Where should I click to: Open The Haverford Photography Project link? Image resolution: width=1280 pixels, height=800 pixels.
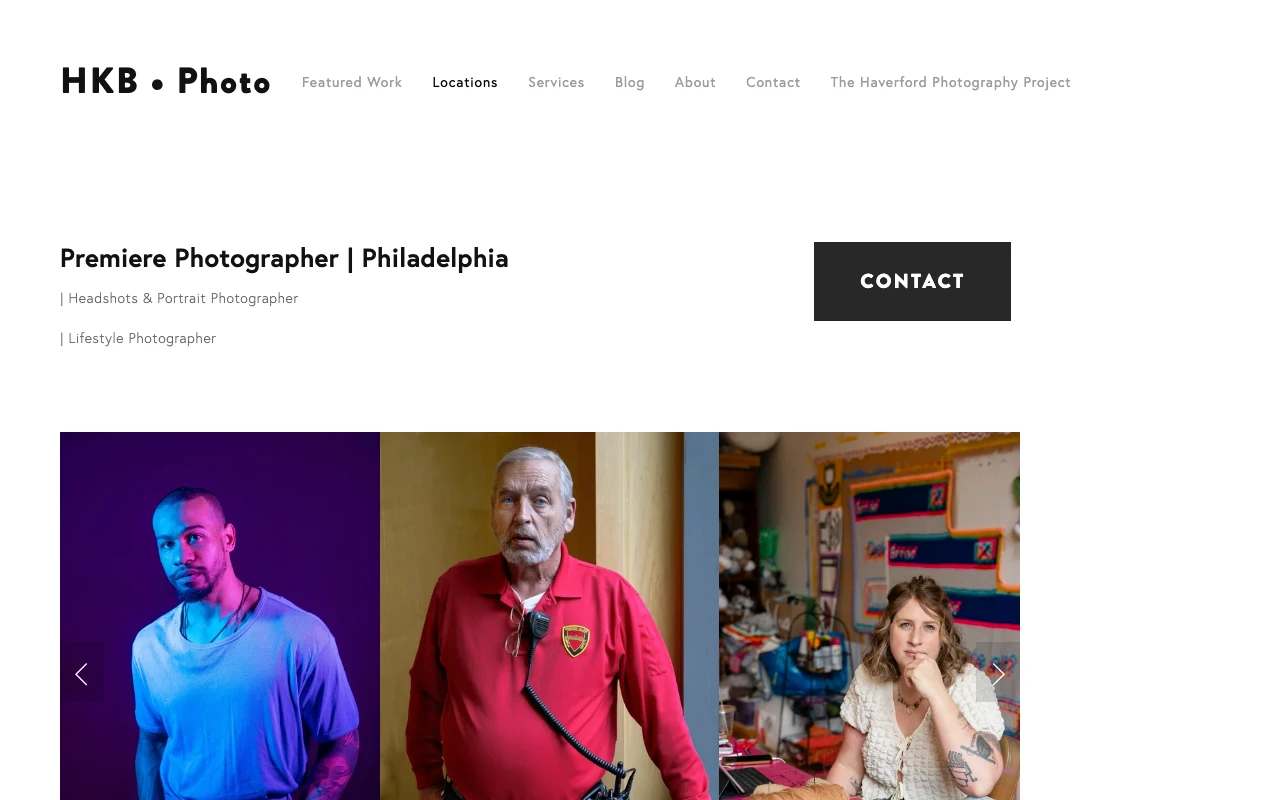coord(950,82)
